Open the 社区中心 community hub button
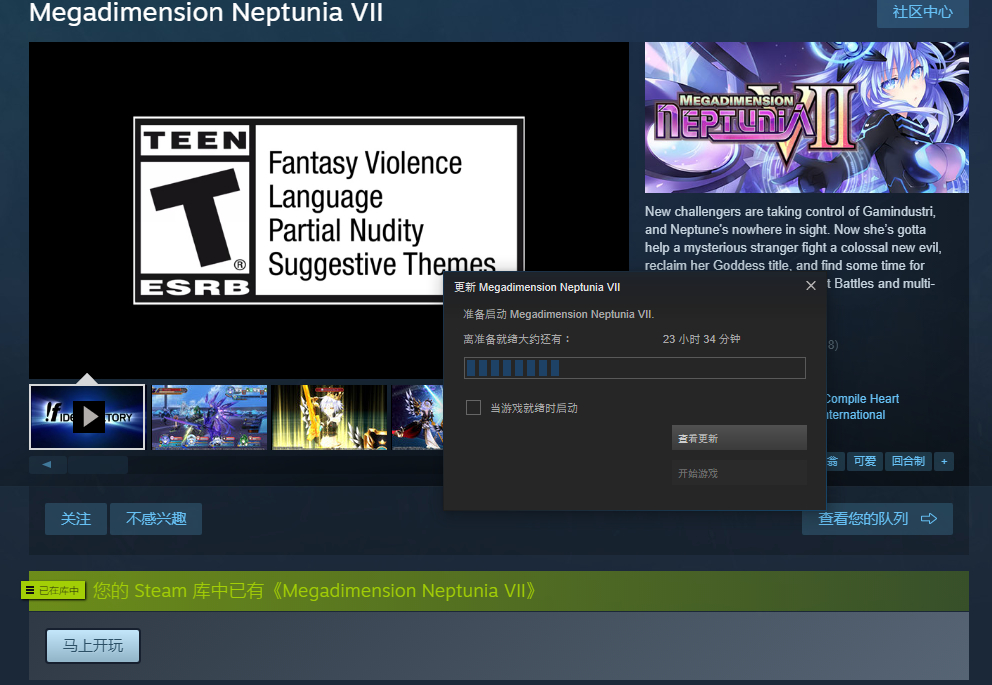 [922, 13]
